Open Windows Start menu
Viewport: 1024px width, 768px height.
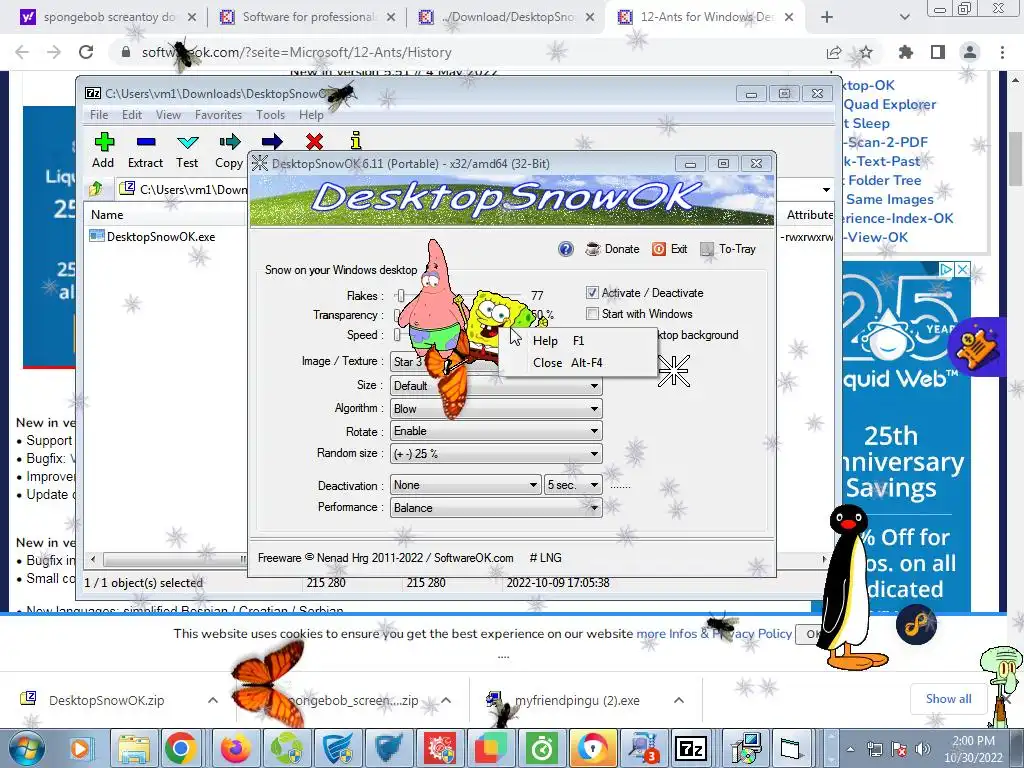point(25,748)
